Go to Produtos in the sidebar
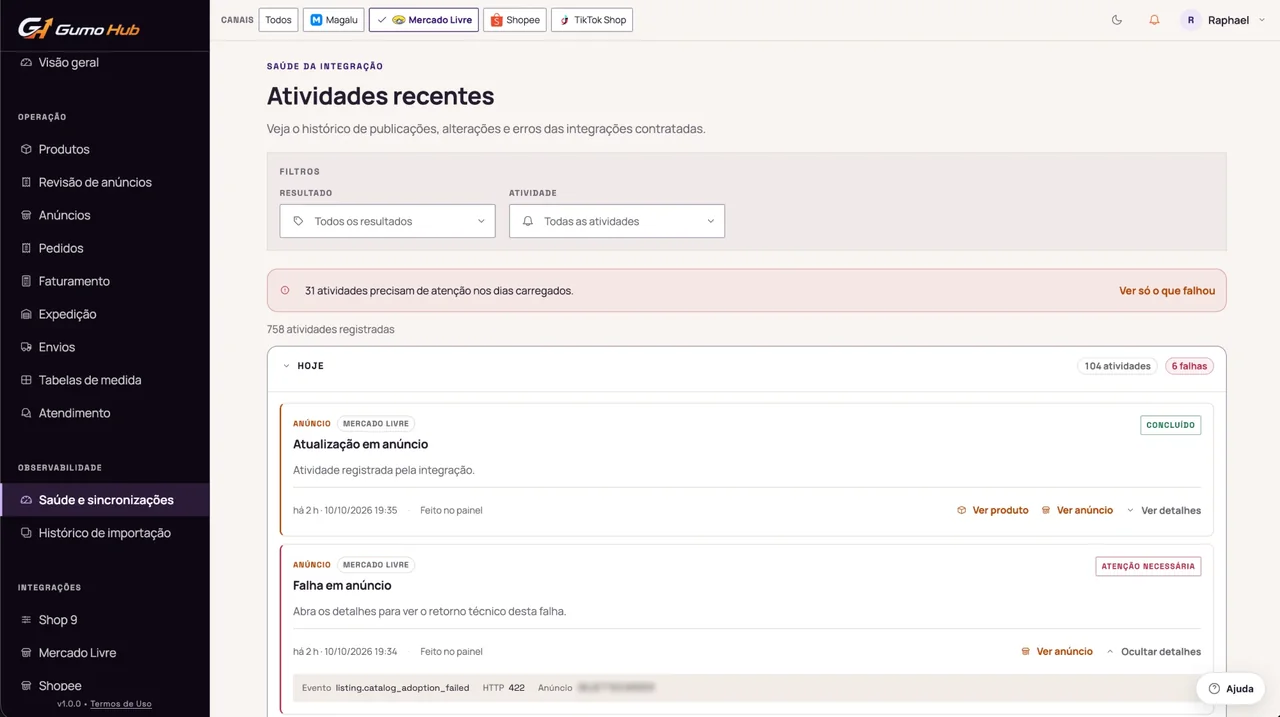This screenshot has height=717, width=1280. tap(104, 149)
